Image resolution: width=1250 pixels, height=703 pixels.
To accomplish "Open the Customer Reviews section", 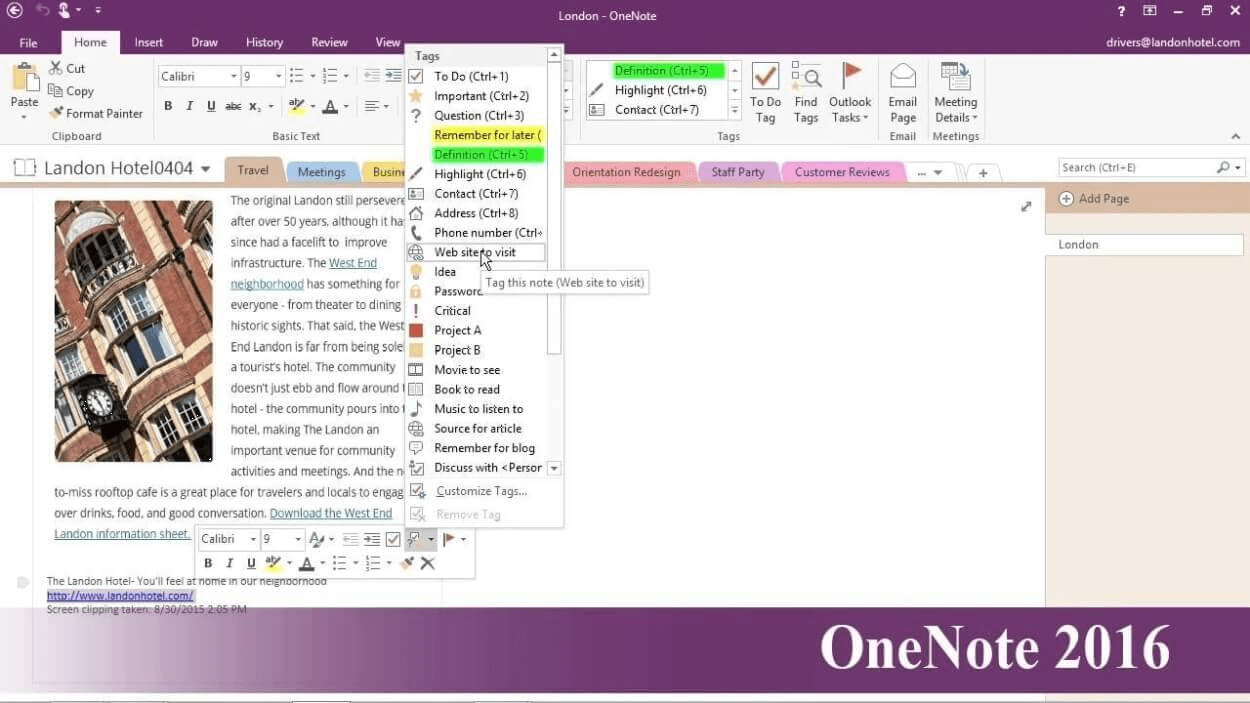I will (x=842, y=172).
